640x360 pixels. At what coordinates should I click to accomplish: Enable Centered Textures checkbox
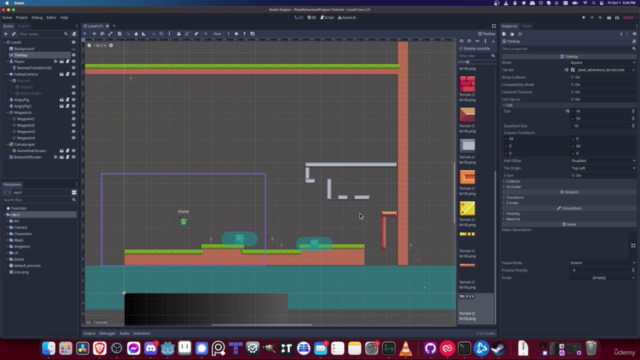tap(572, 92)
